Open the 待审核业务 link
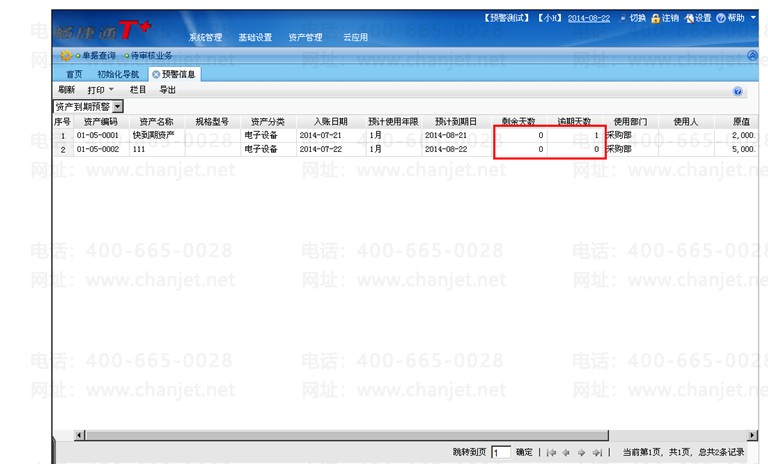Viewport: 768px width, 464px height. (x=151, y=56)
